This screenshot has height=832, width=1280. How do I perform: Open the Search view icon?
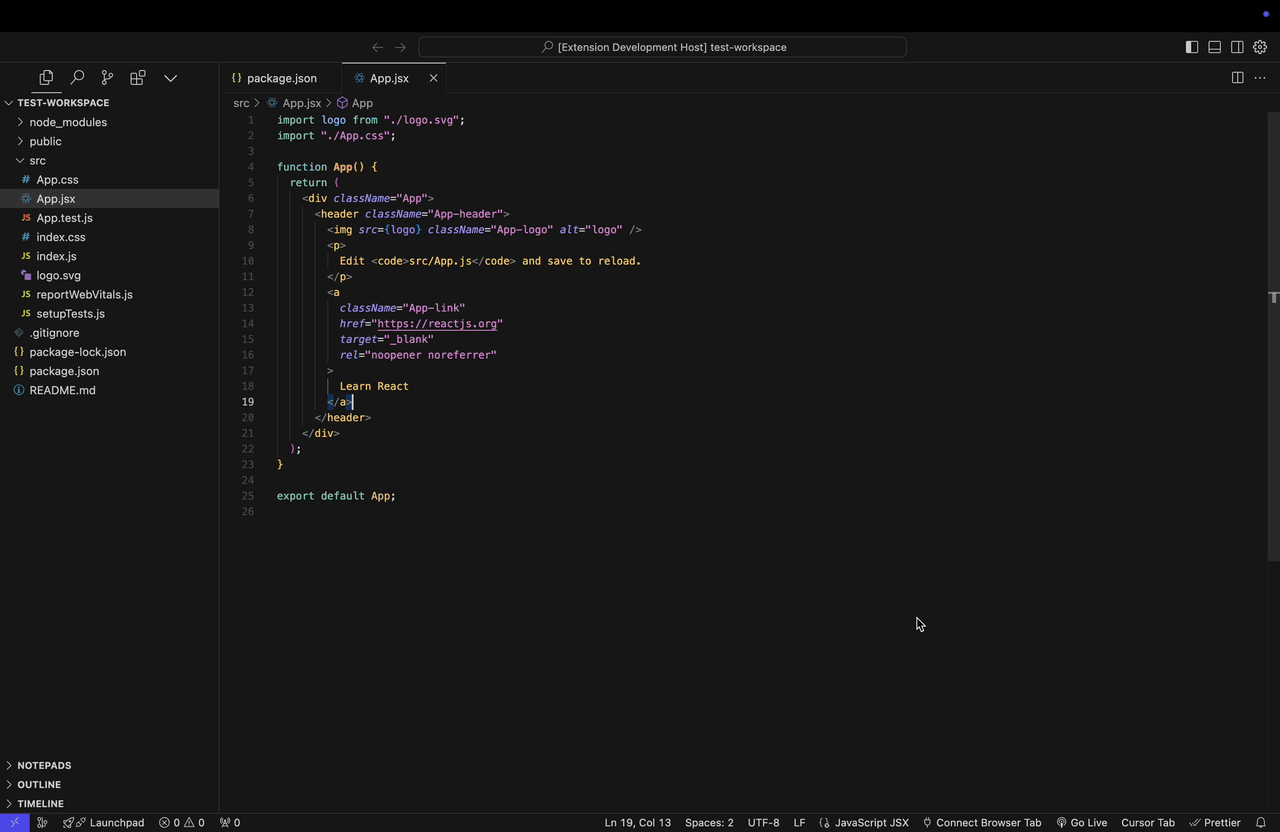77,77
